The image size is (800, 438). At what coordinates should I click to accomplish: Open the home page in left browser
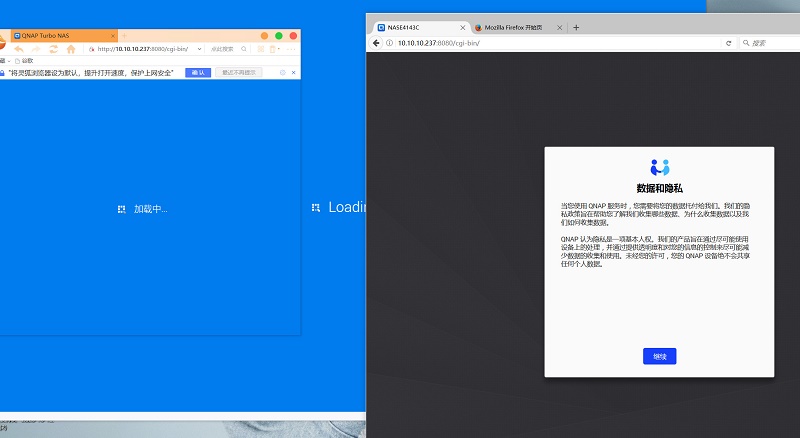[x=71, y=49]
